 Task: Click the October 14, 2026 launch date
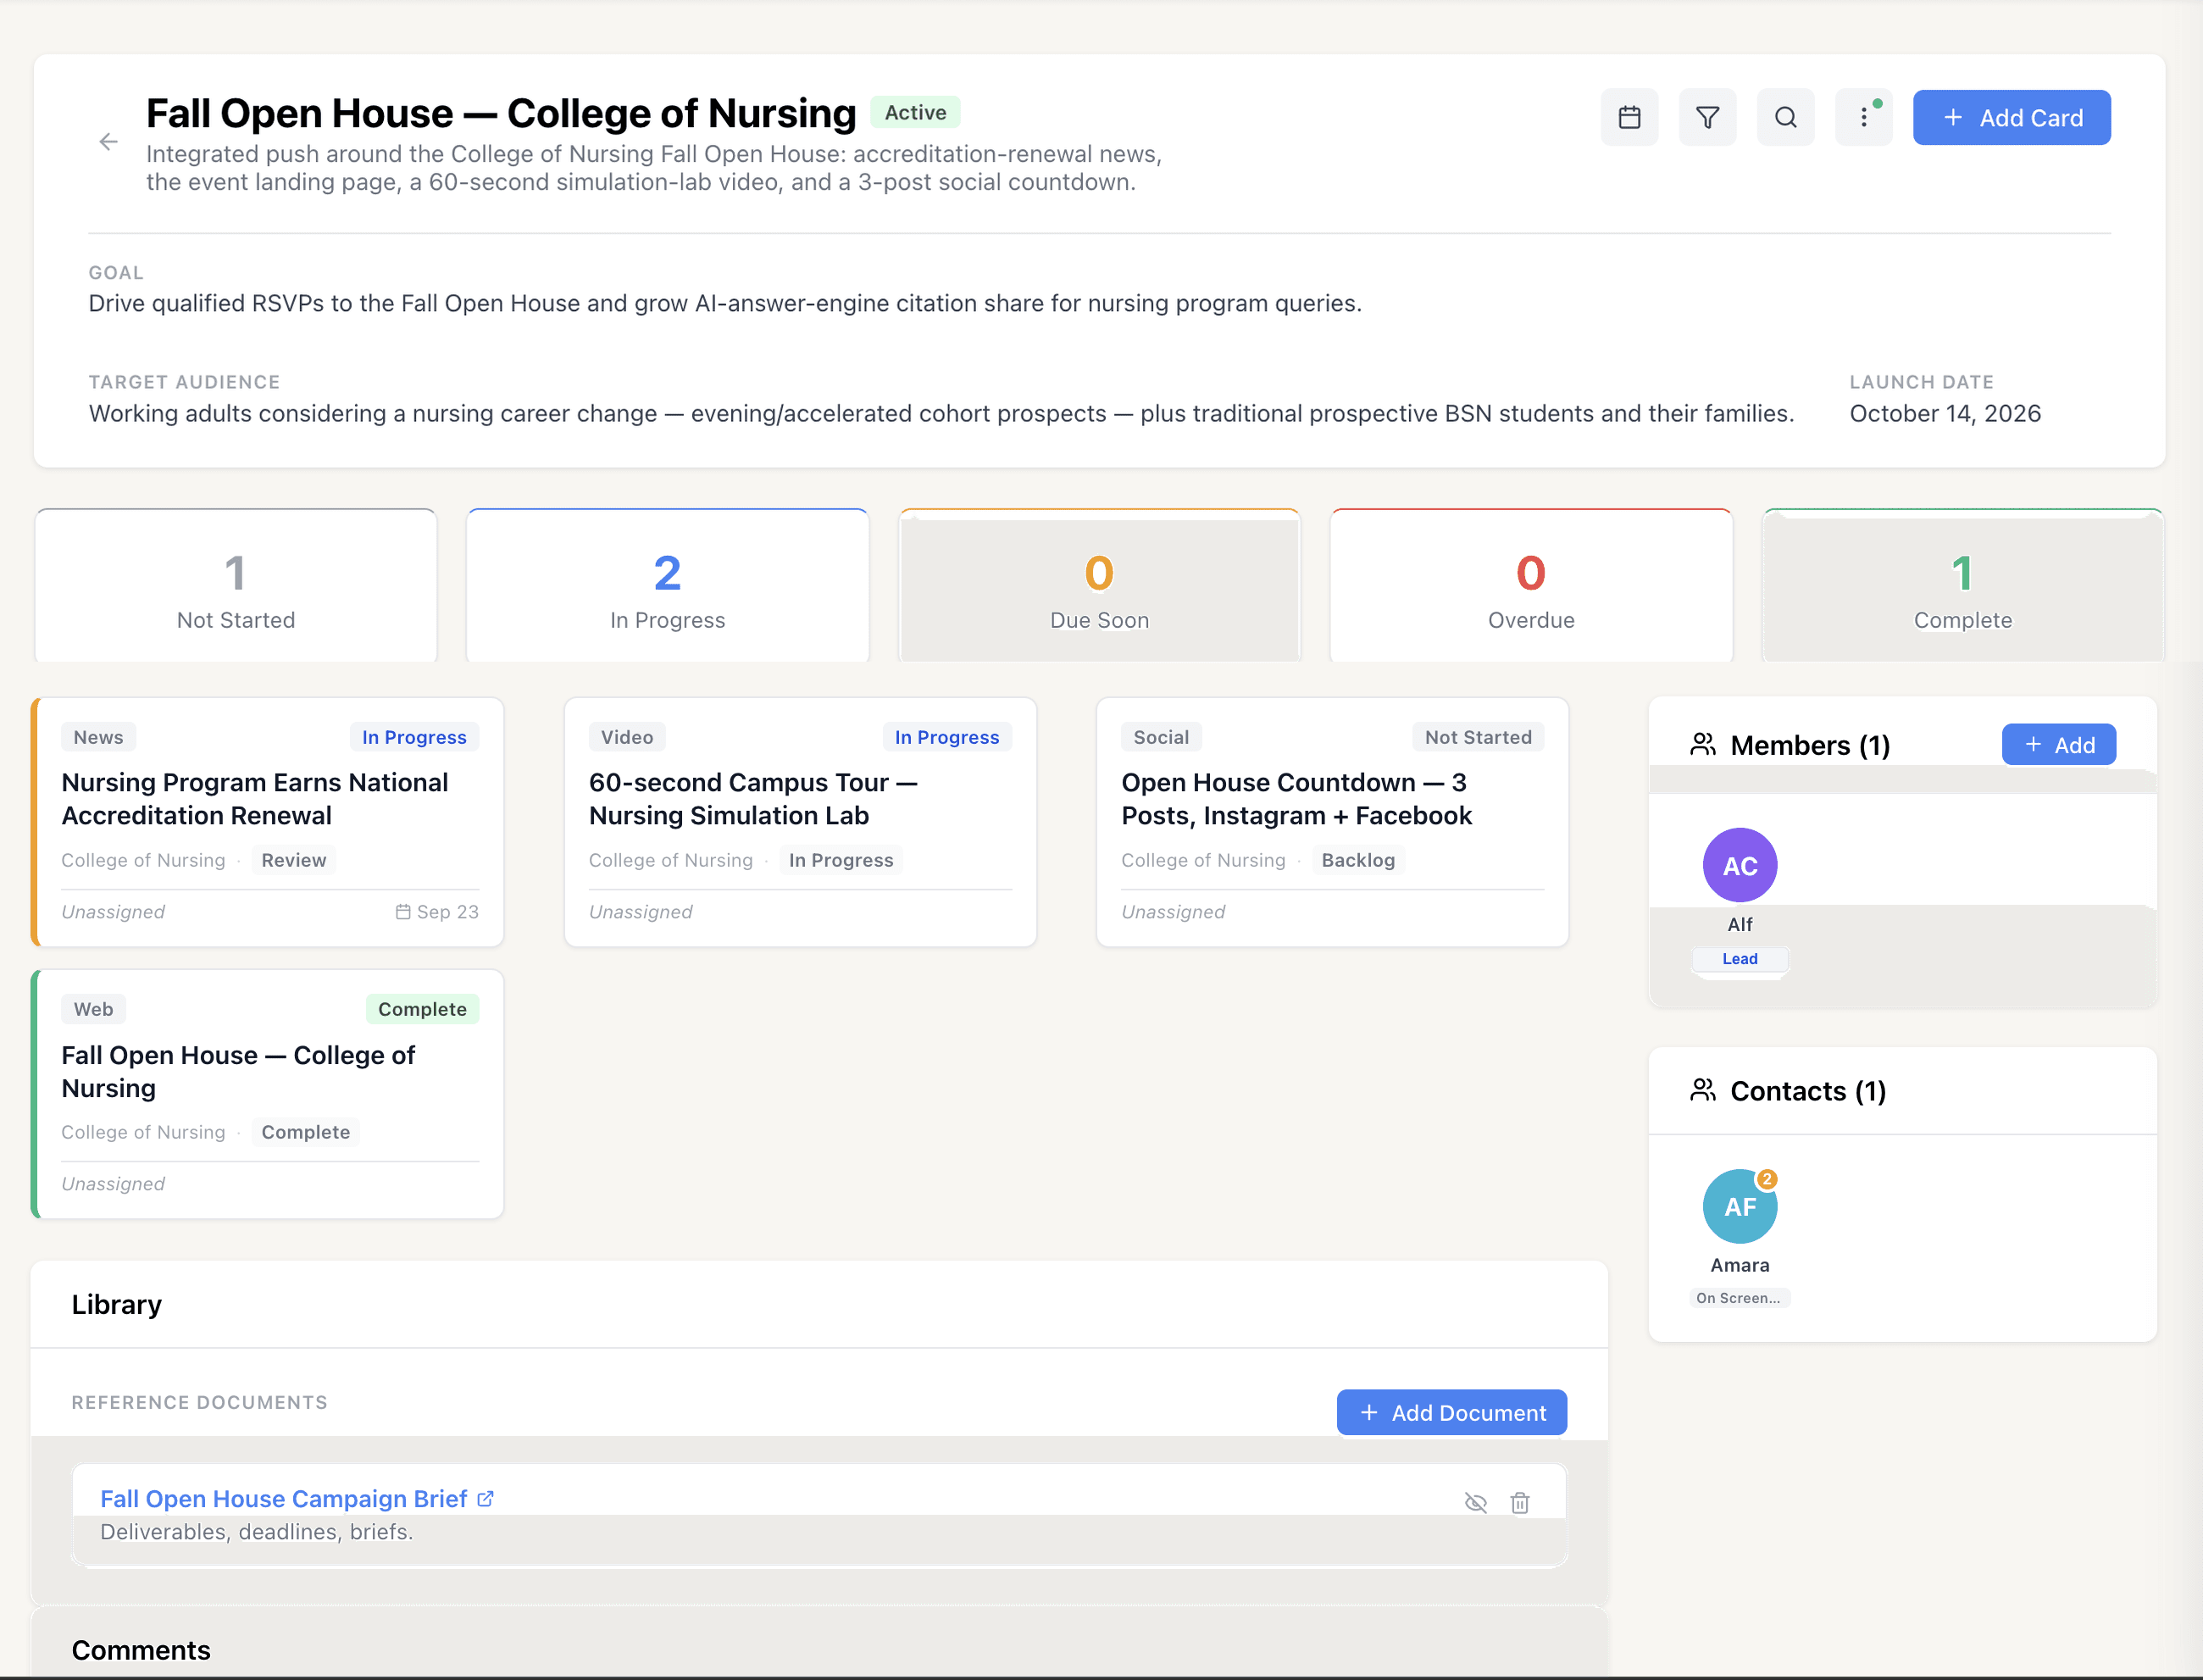click(1944, 413)
